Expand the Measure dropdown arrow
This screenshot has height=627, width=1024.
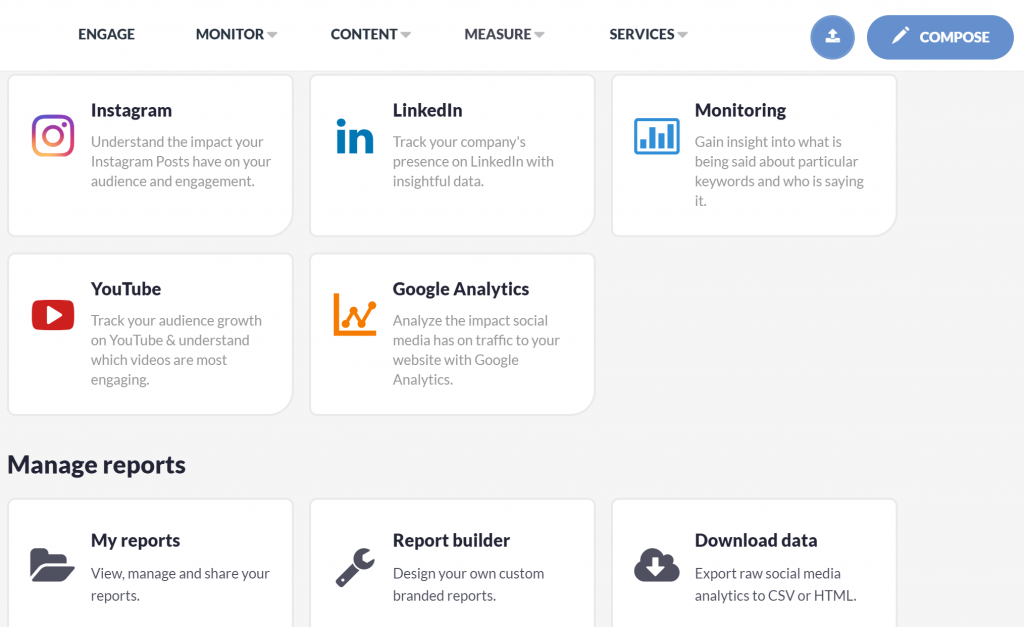click(539, 35)
